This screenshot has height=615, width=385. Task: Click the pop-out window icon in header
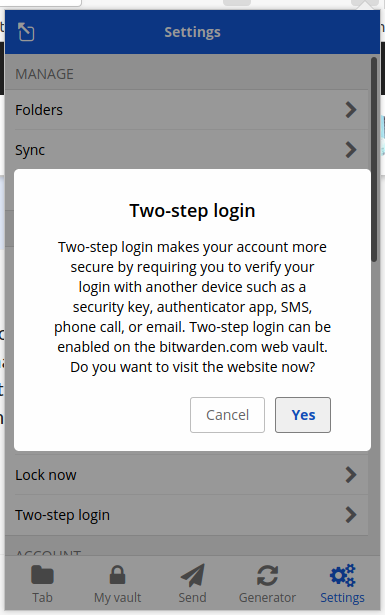(x=26, y=32)
